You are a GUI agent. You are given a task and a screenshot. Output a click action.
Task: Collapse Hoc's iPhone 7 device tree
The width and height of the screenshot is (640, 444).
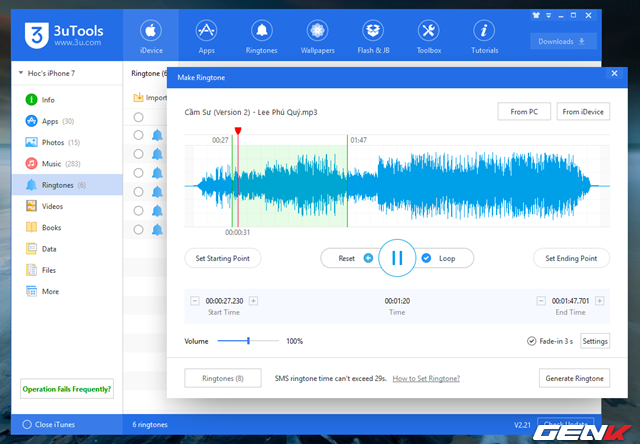(21, 73)
